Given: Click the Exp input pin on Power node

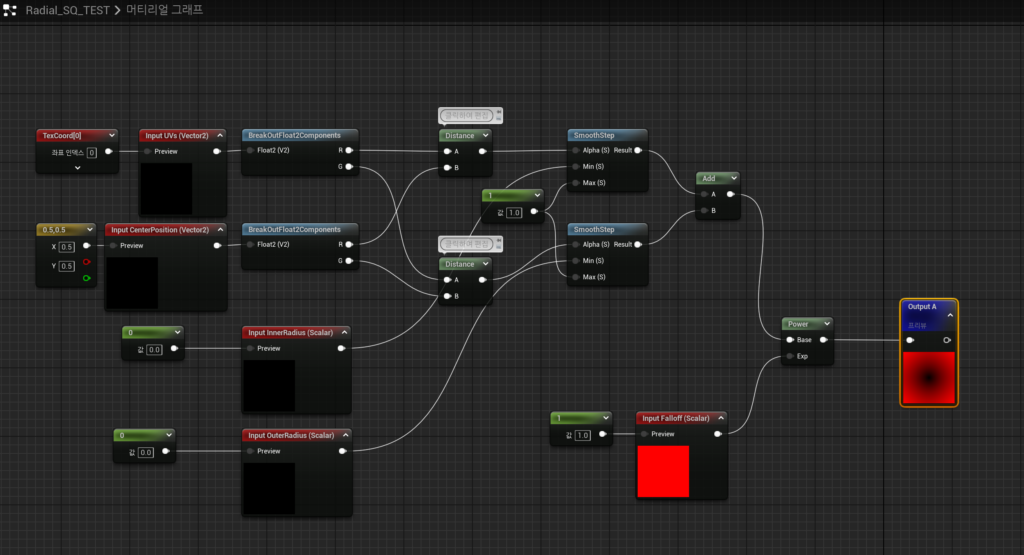Looking at the screenshot, I should [791, 355].
